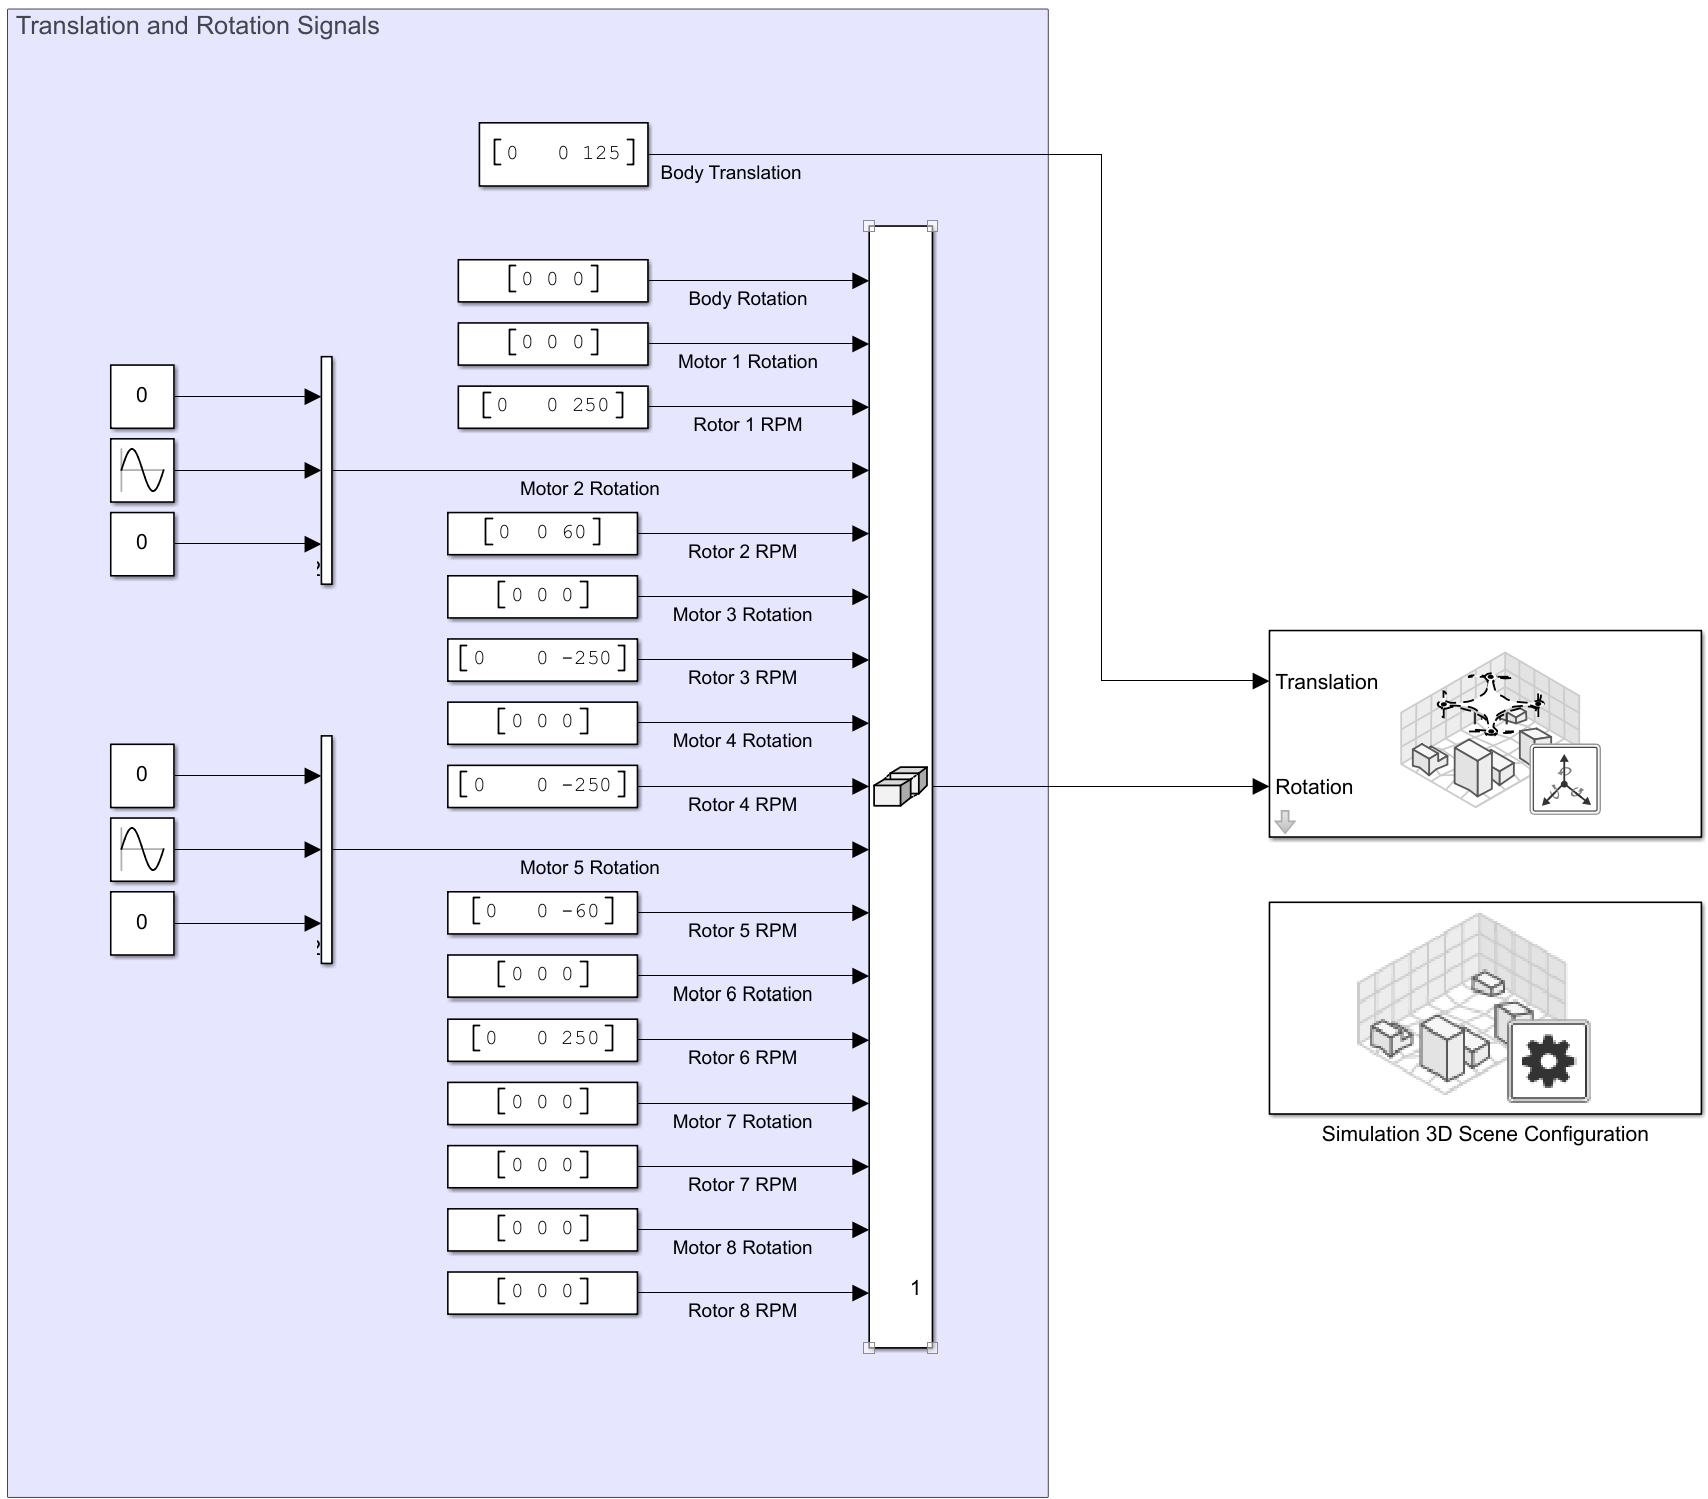The image size is (1708, 1499).
Task: Click the Translation input port label
Action: [1326, 682]
